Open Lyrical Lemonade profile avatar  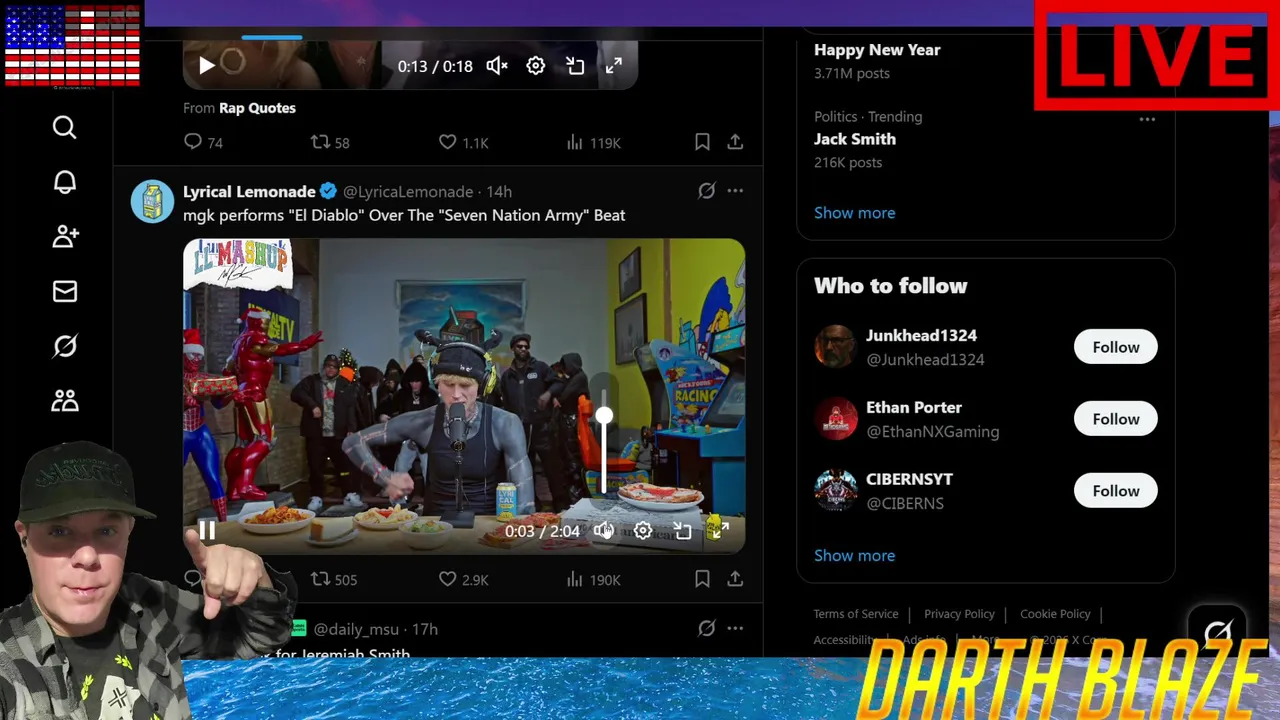[x=152, y=201]
